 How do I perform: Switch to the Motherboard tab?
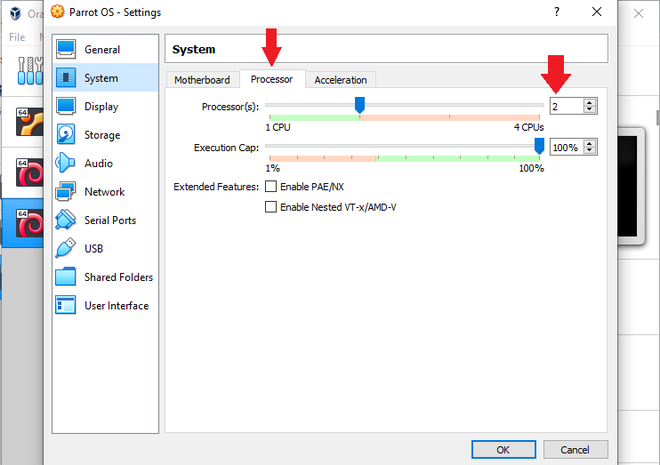point(202,80)
